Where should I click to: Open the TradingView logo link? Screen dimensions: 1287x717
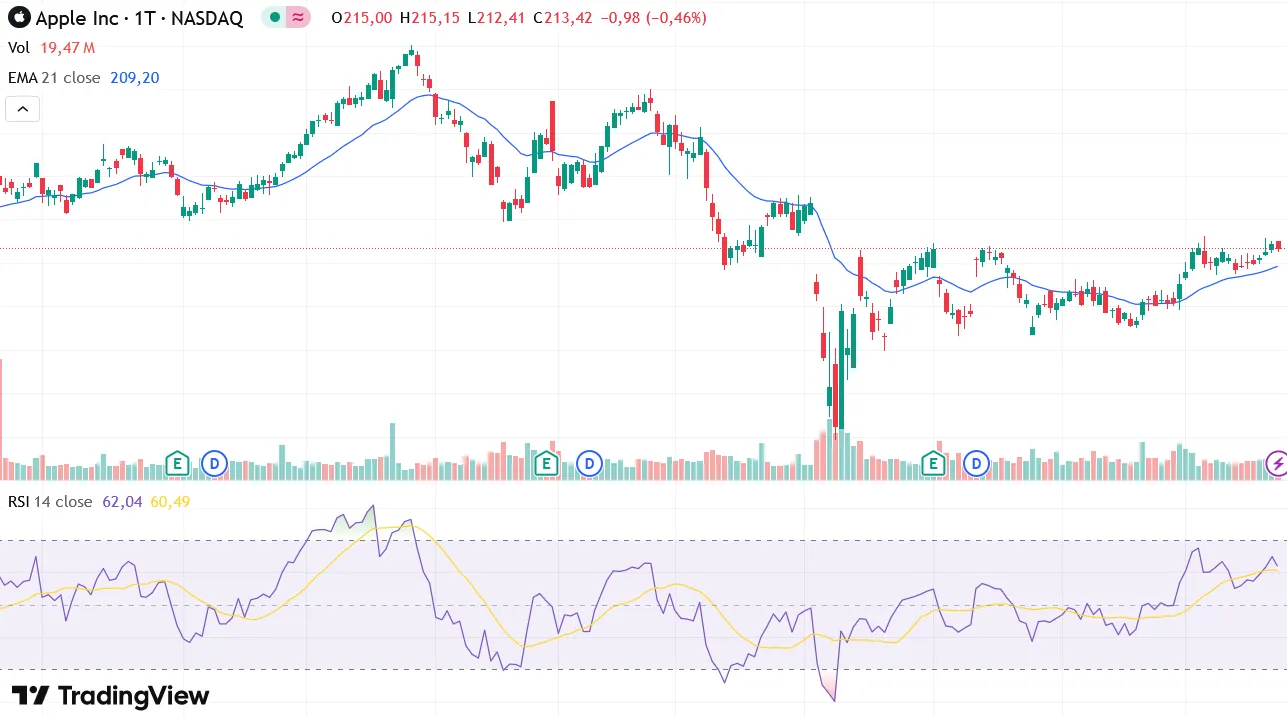point(110,696)
